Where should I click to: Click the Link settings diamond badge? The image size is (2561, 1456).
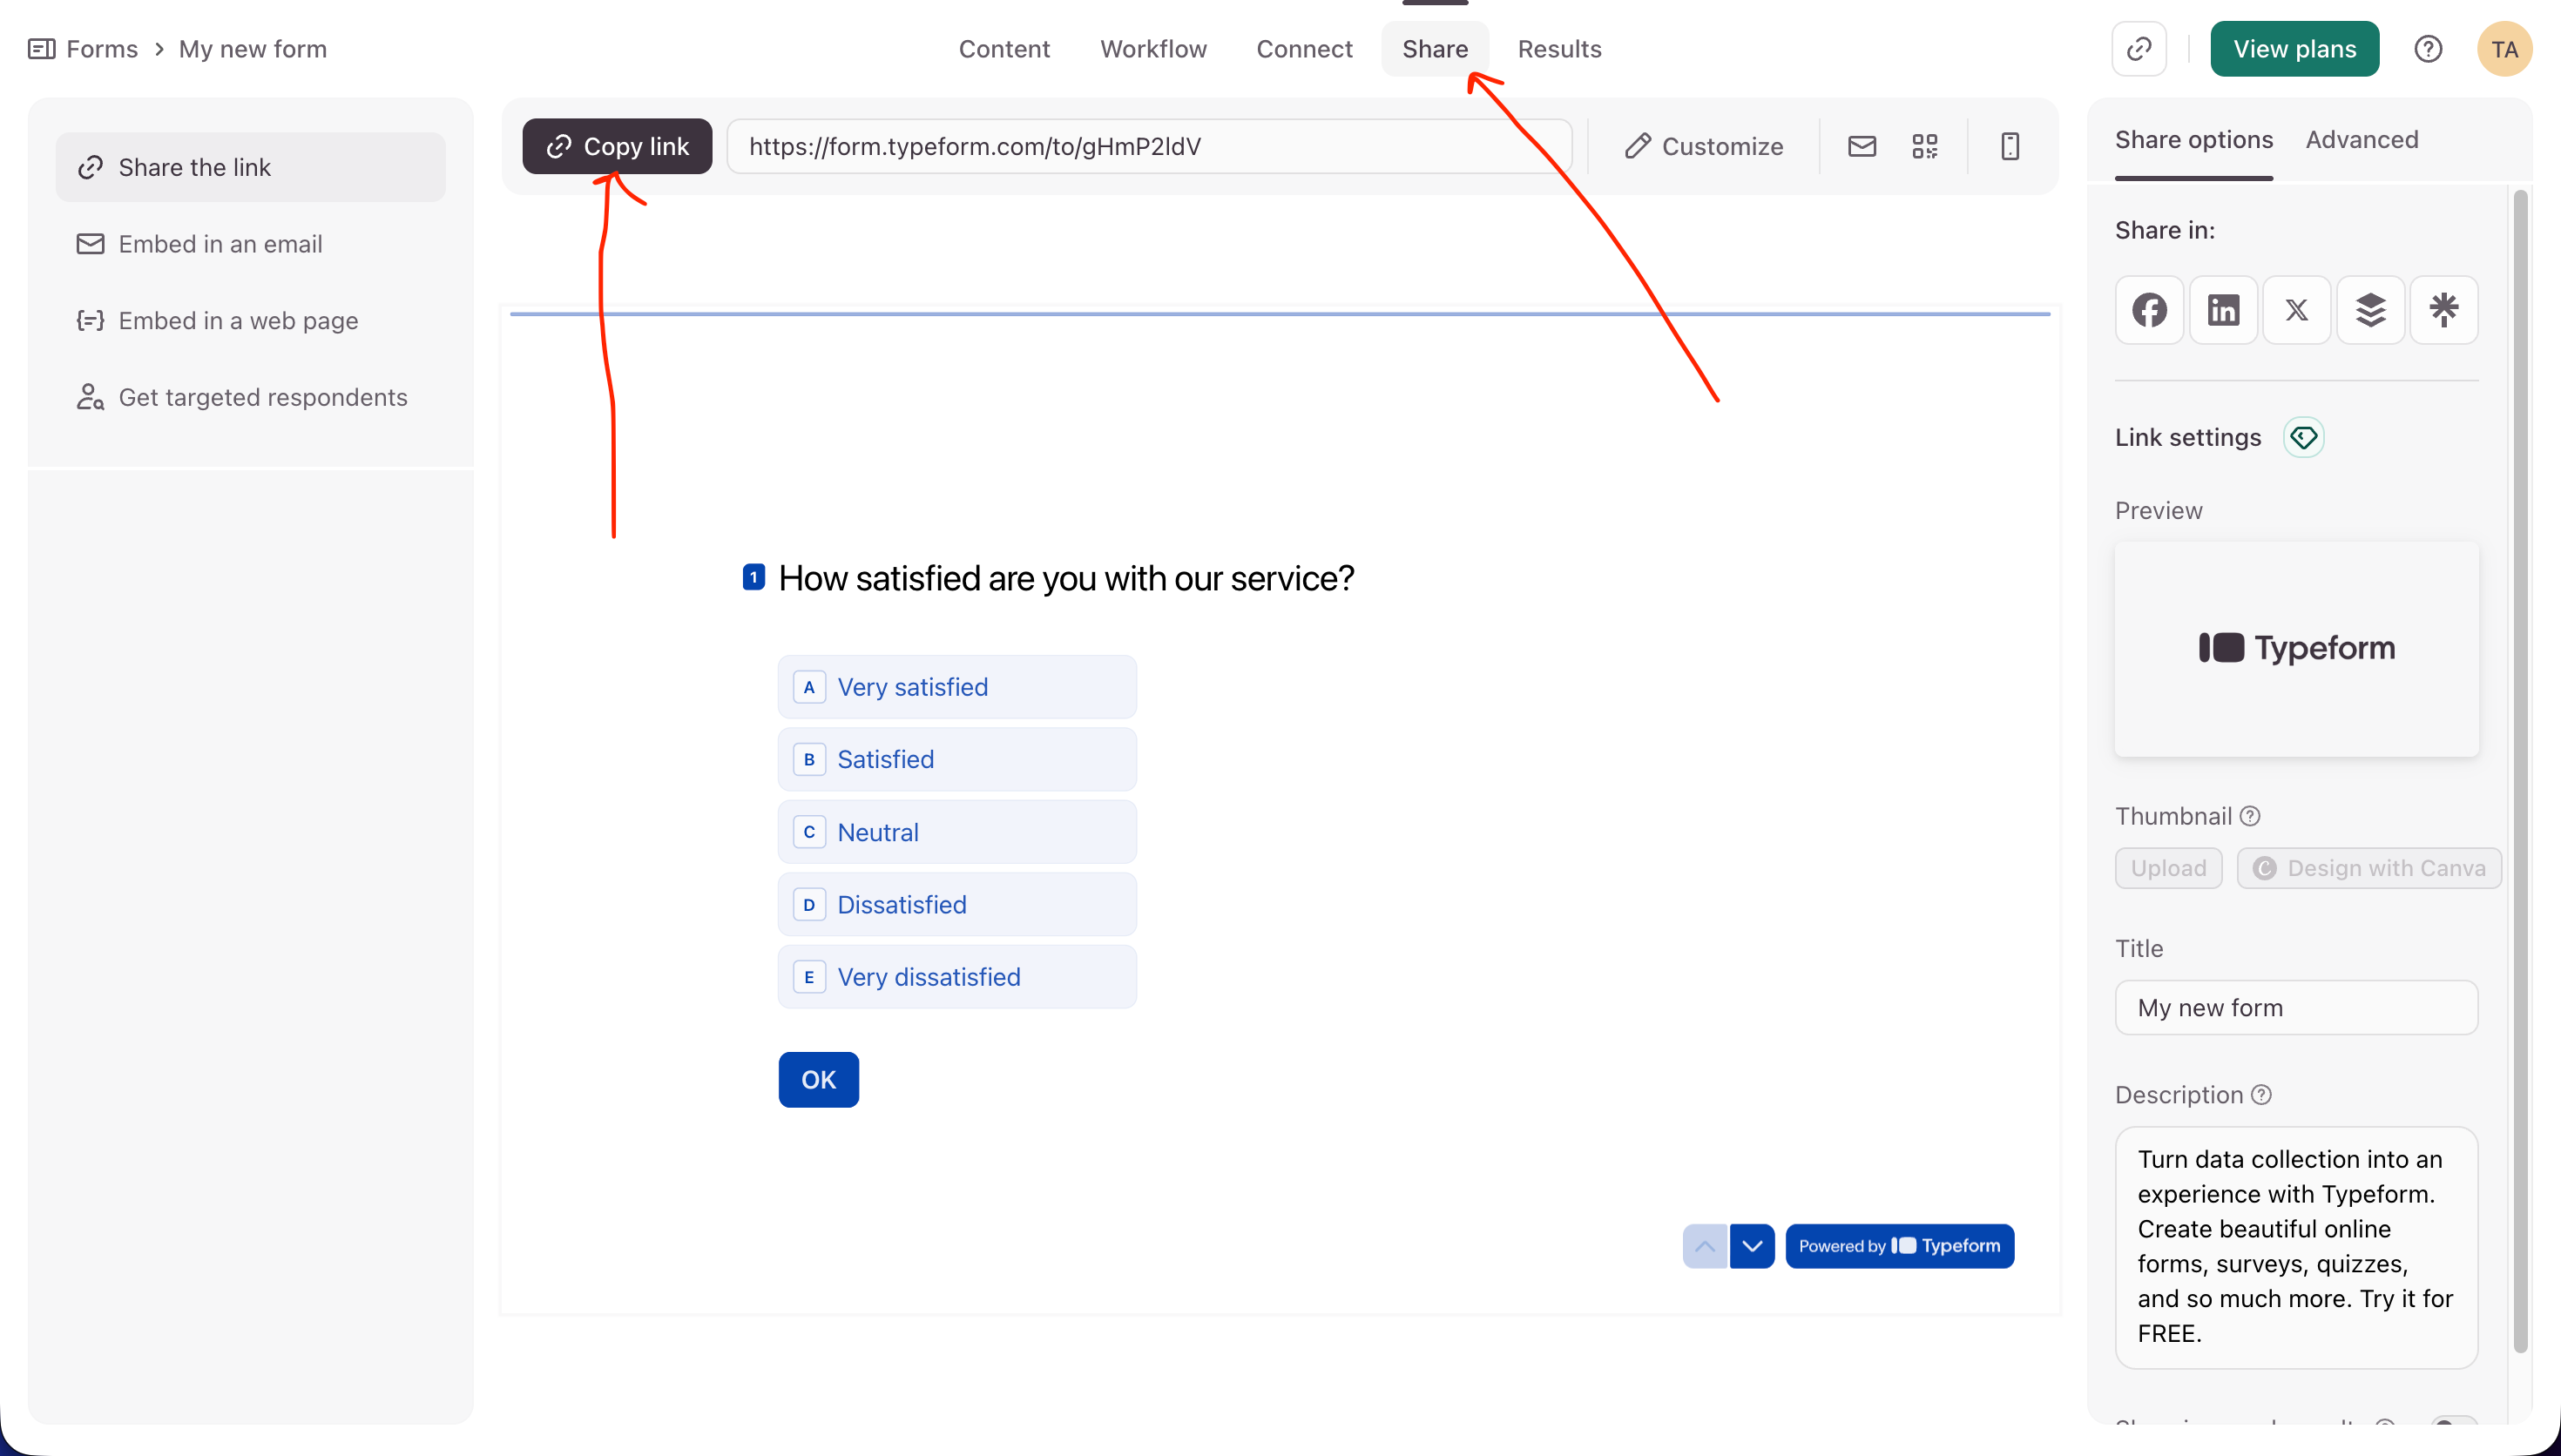pyautogui.click(x=2302, y=438)
